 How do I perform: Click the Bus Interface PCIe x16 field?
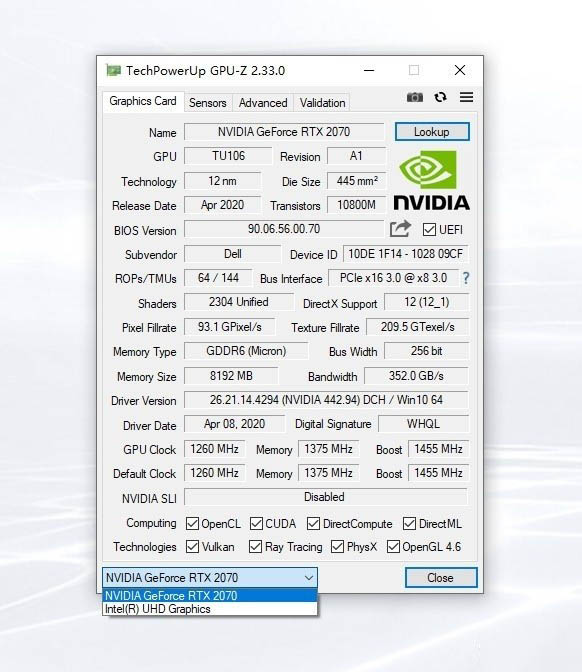tap(393, 278)
